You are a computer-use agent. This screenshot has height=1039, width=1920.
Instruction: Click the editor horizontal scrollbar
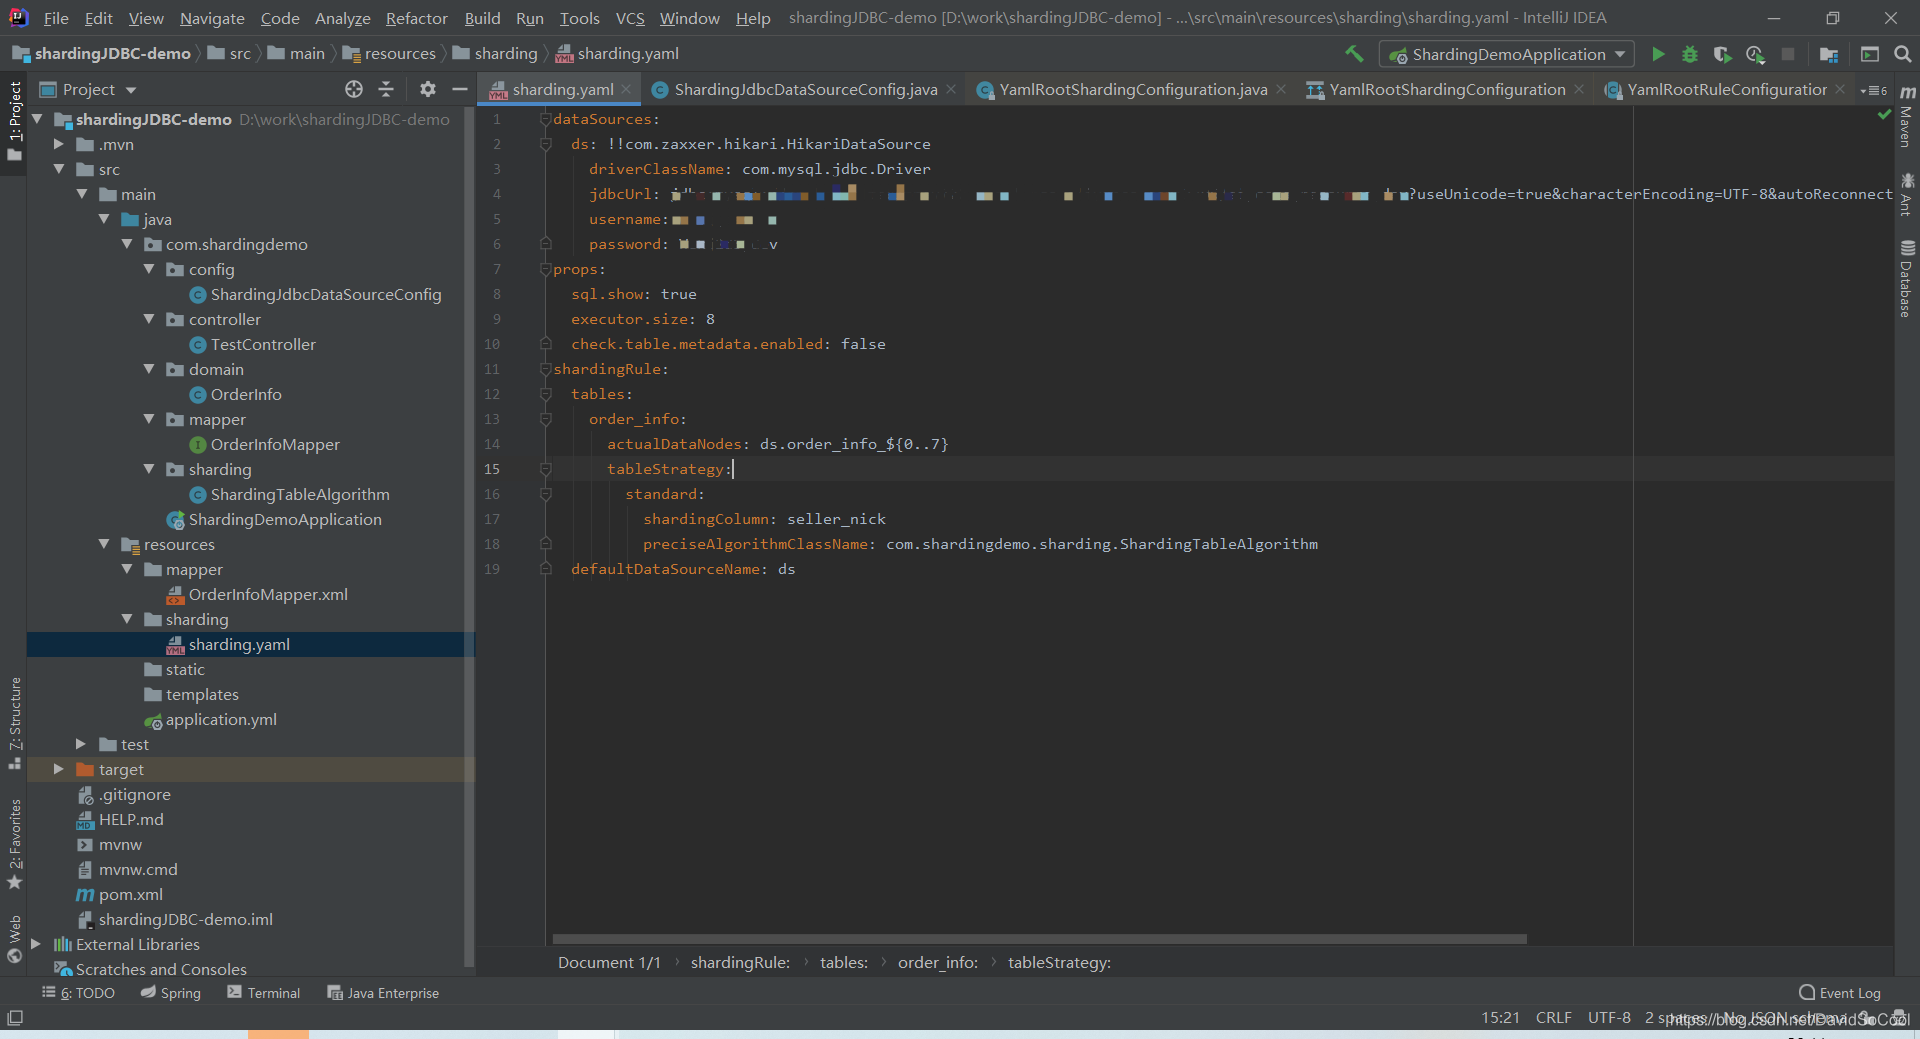[1039, 939]
